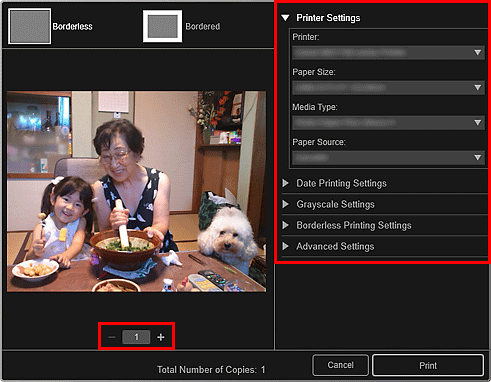Click the Print button
This screenshot has height=382, width=491.
pyautogui.click(x=428, y=365)
